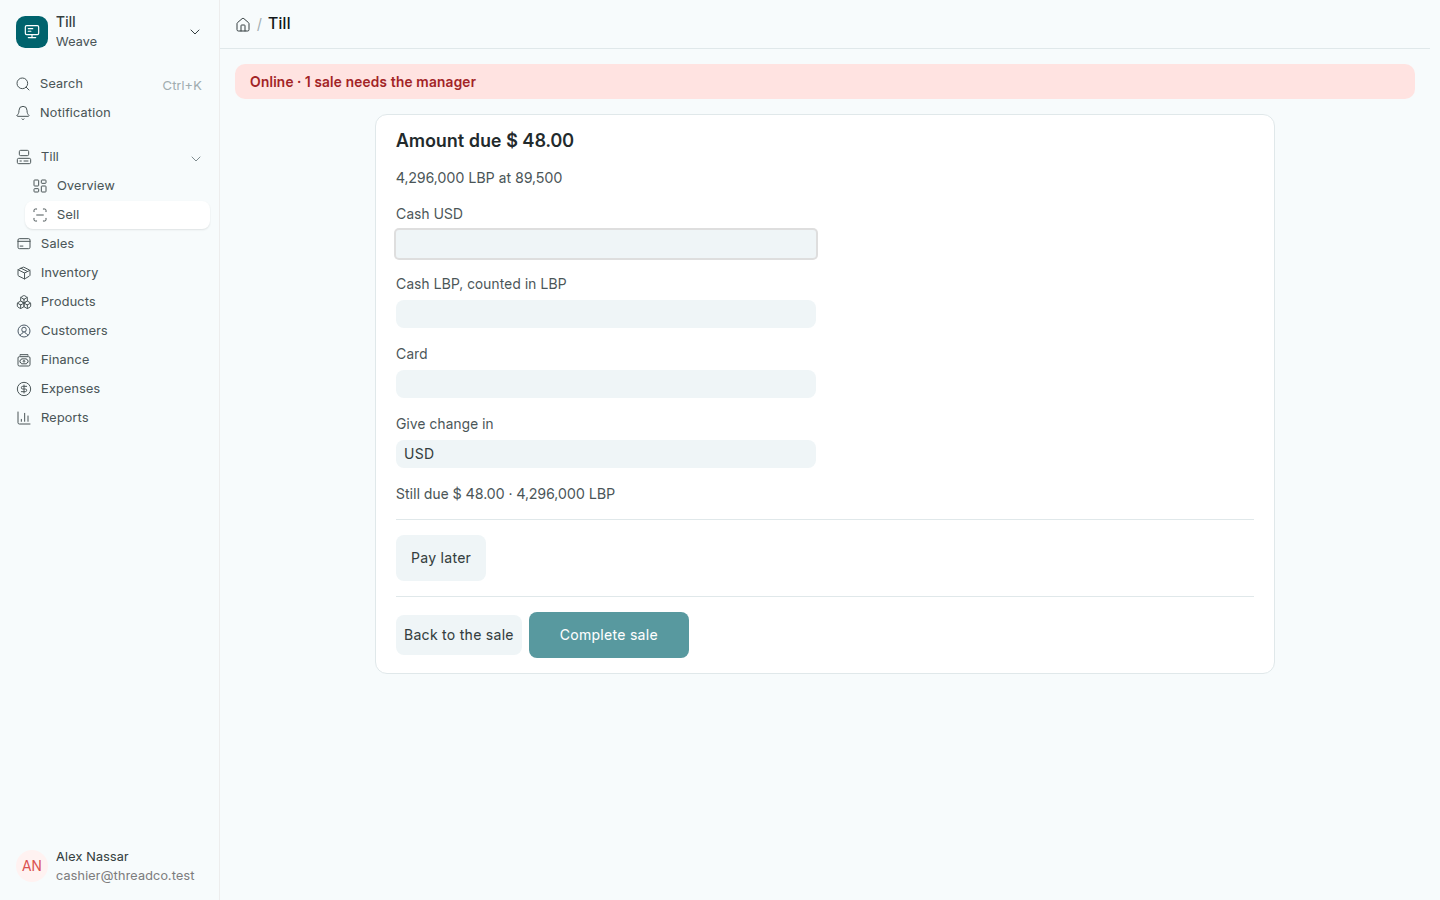Click the Finance cash icon
1440x900 pixels.
(x=24, y=360)
